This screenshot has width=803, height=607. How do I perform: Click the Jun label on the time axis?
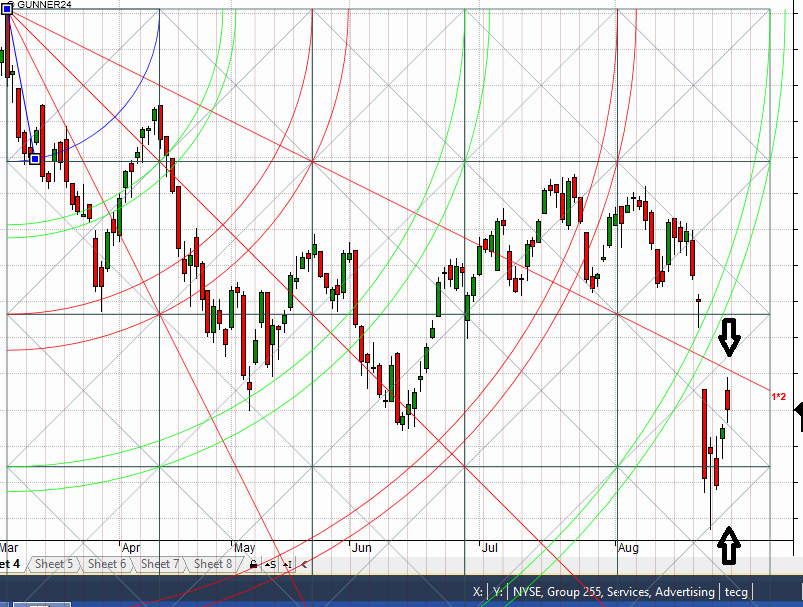click(x=362, y=548)
